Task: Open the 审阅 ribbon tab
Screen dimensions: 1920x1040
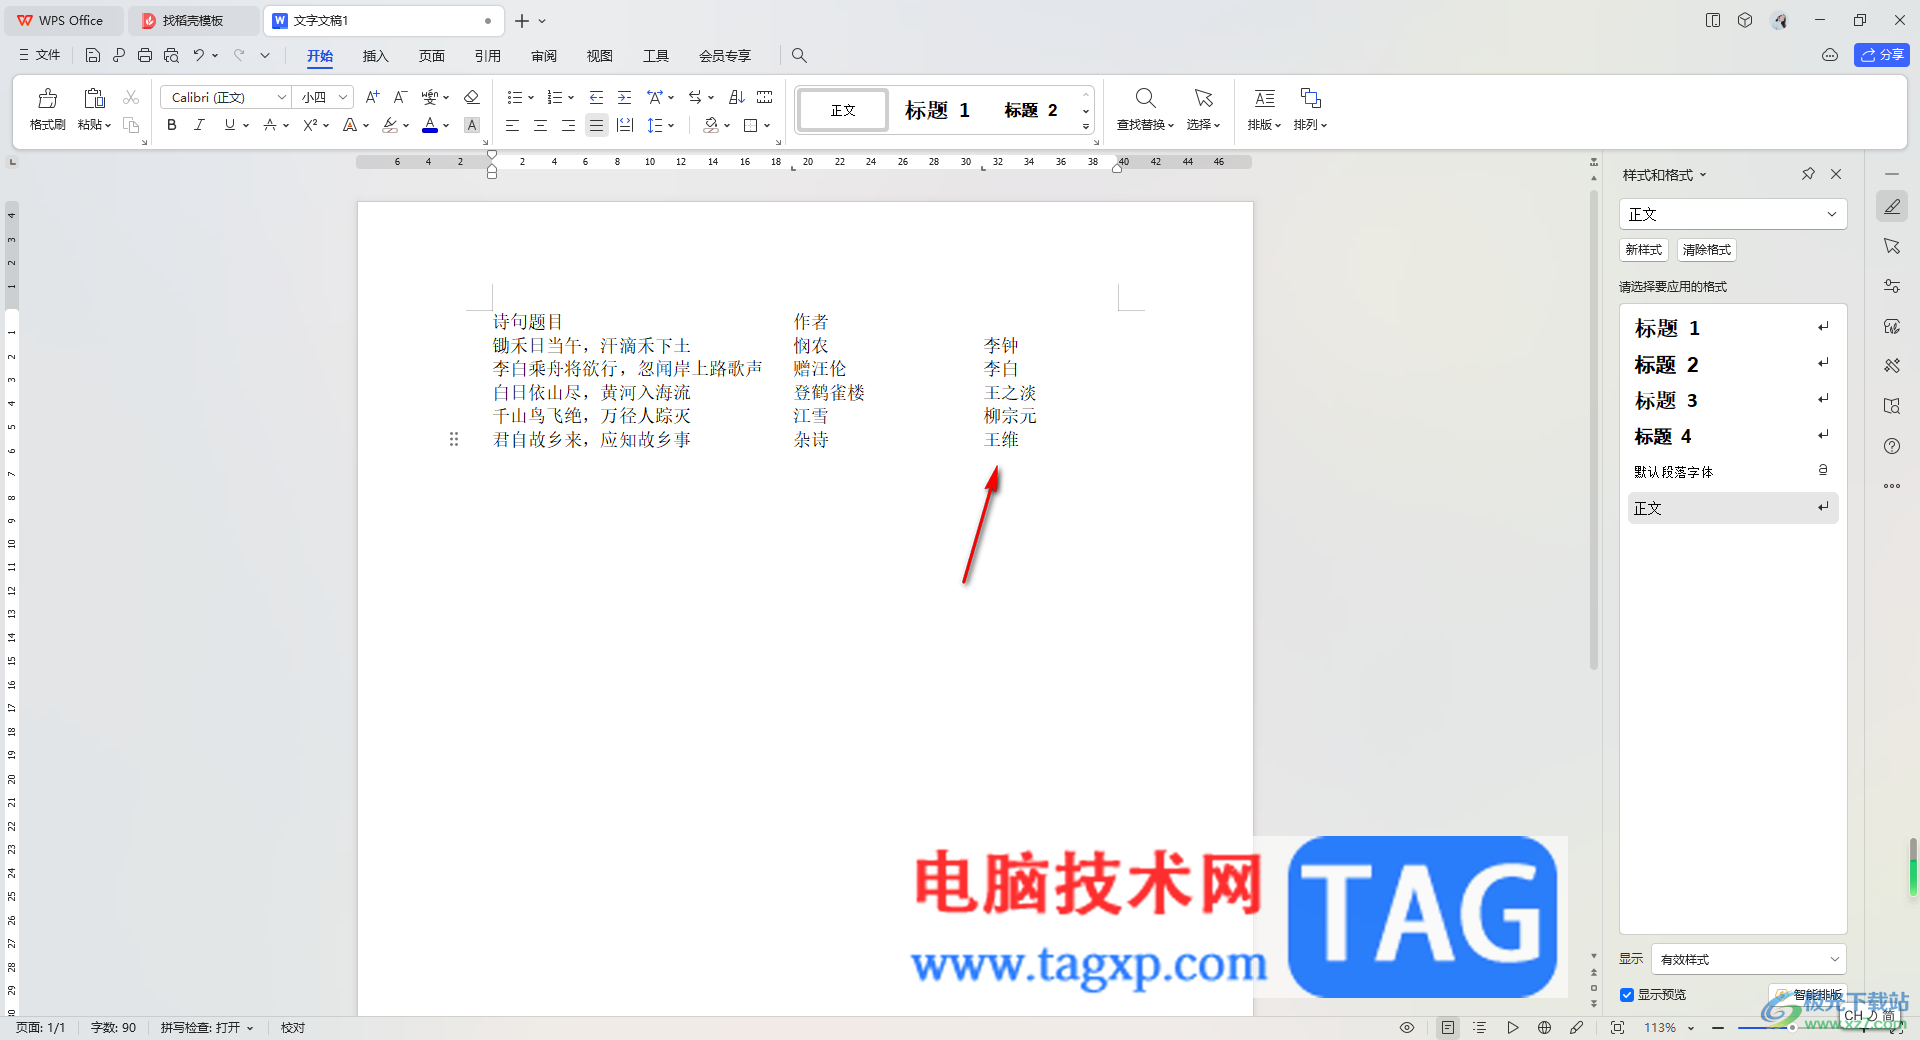Action: [544, 56]
